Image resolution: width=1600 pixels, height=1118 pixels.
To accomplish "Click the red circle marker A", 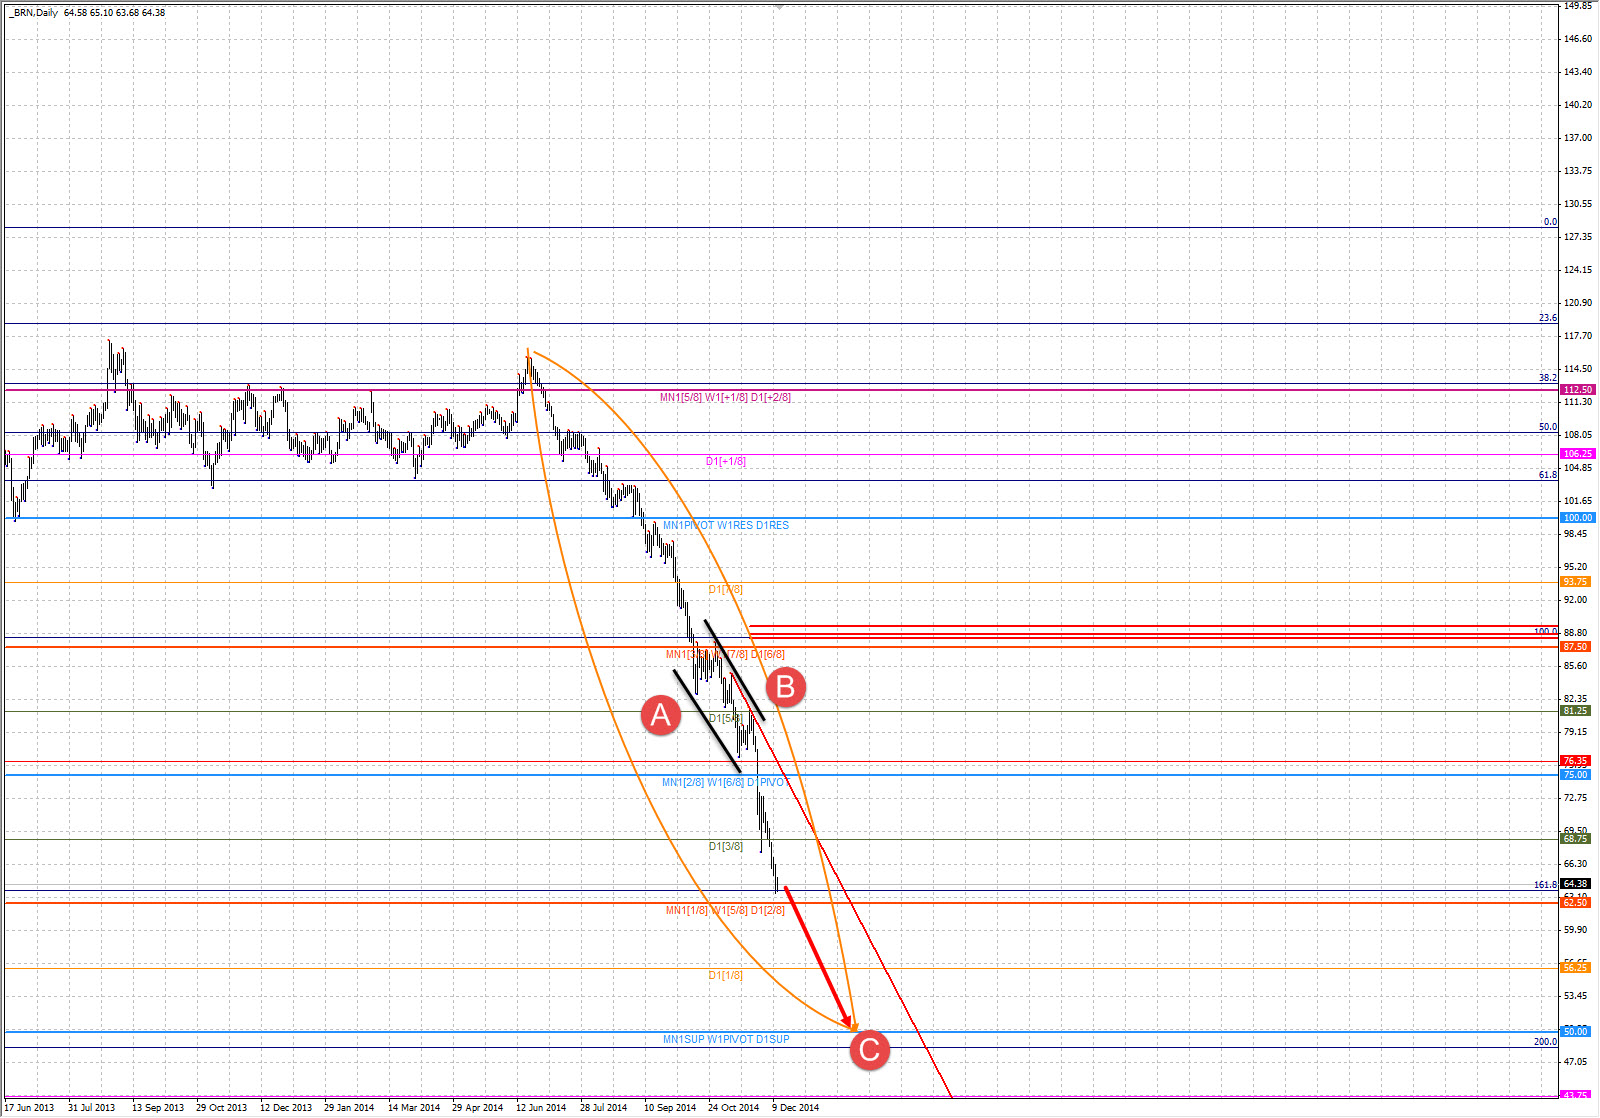I will click(660, 716).
